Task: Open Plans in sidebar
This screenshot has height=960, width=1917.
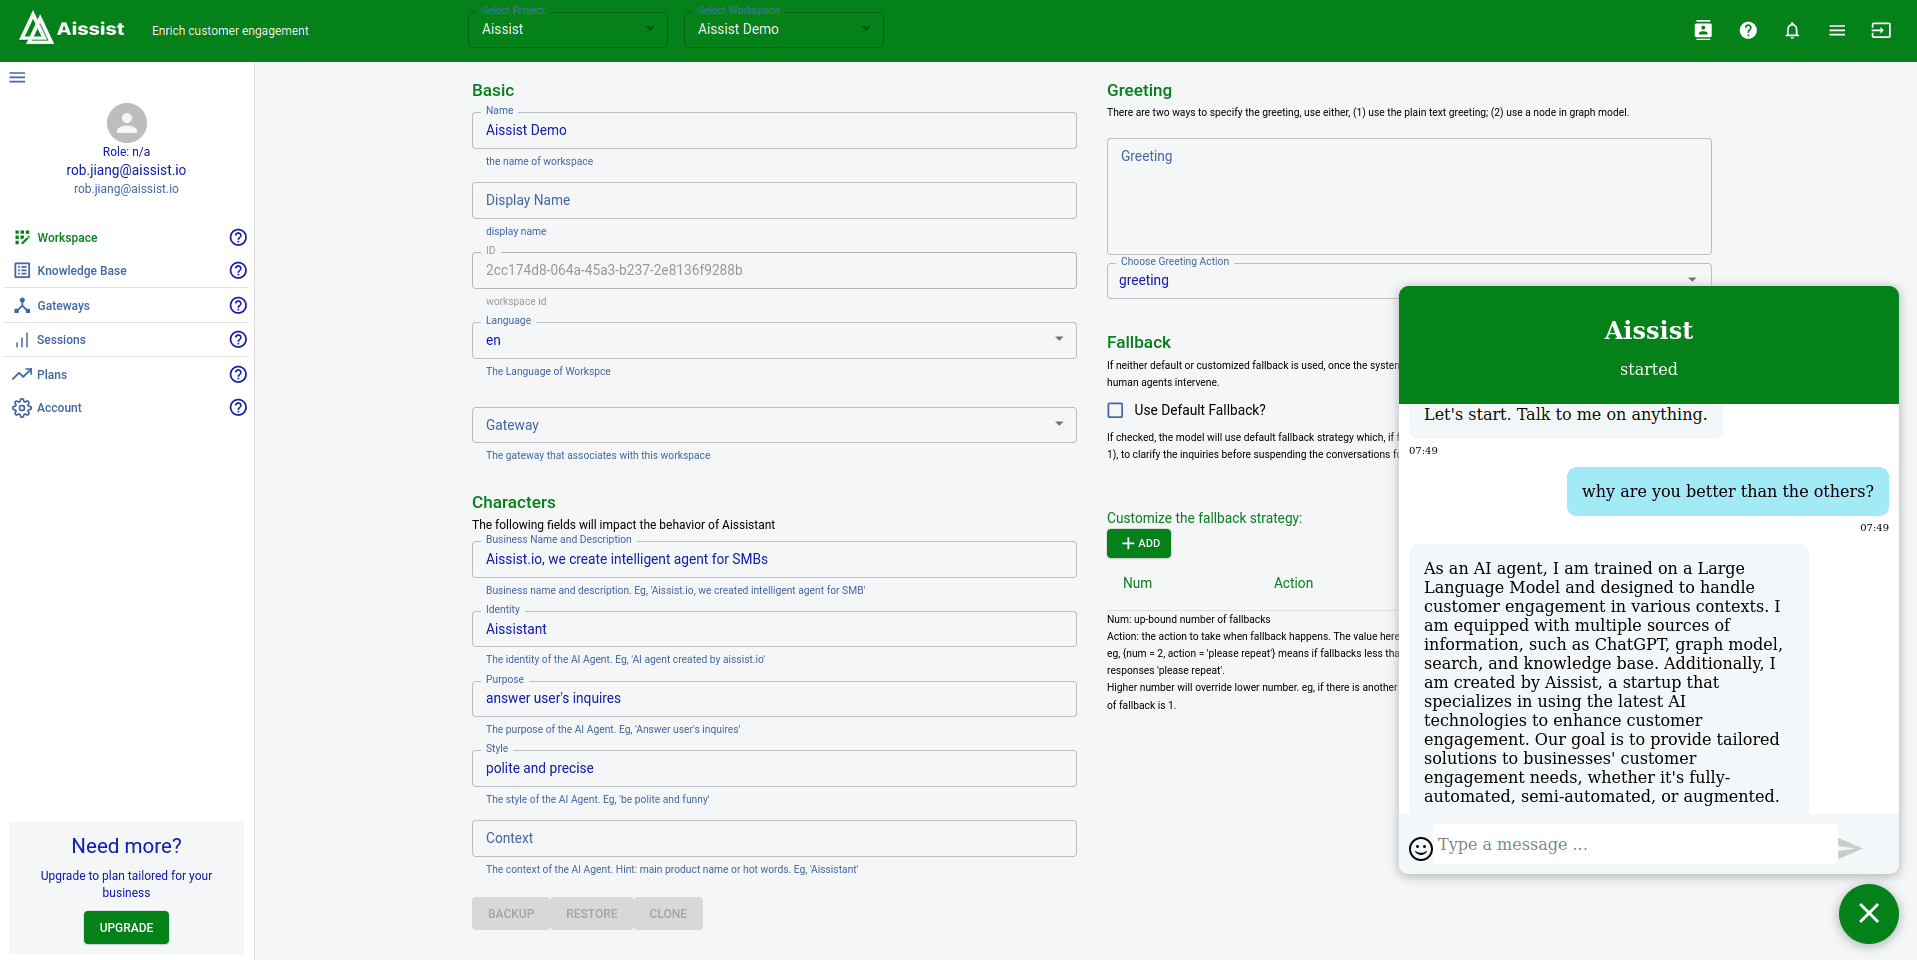Action: (x=52, y=375)
